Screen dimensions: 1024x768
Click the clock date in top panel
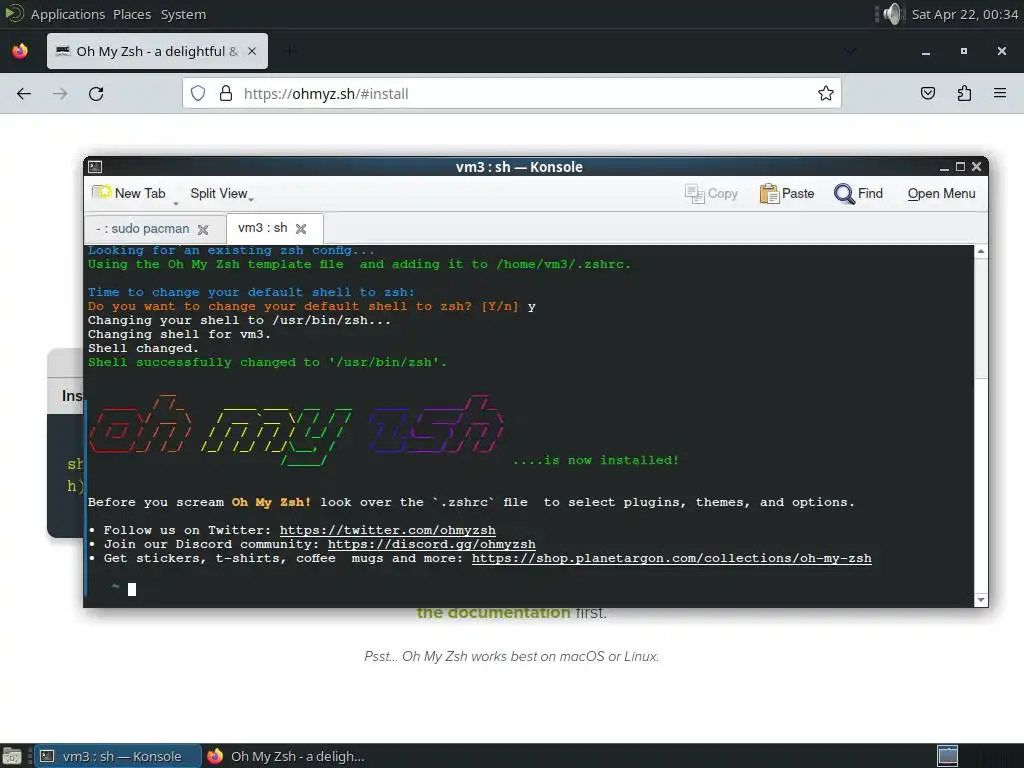pyautogui.click(x=965, y=14)
